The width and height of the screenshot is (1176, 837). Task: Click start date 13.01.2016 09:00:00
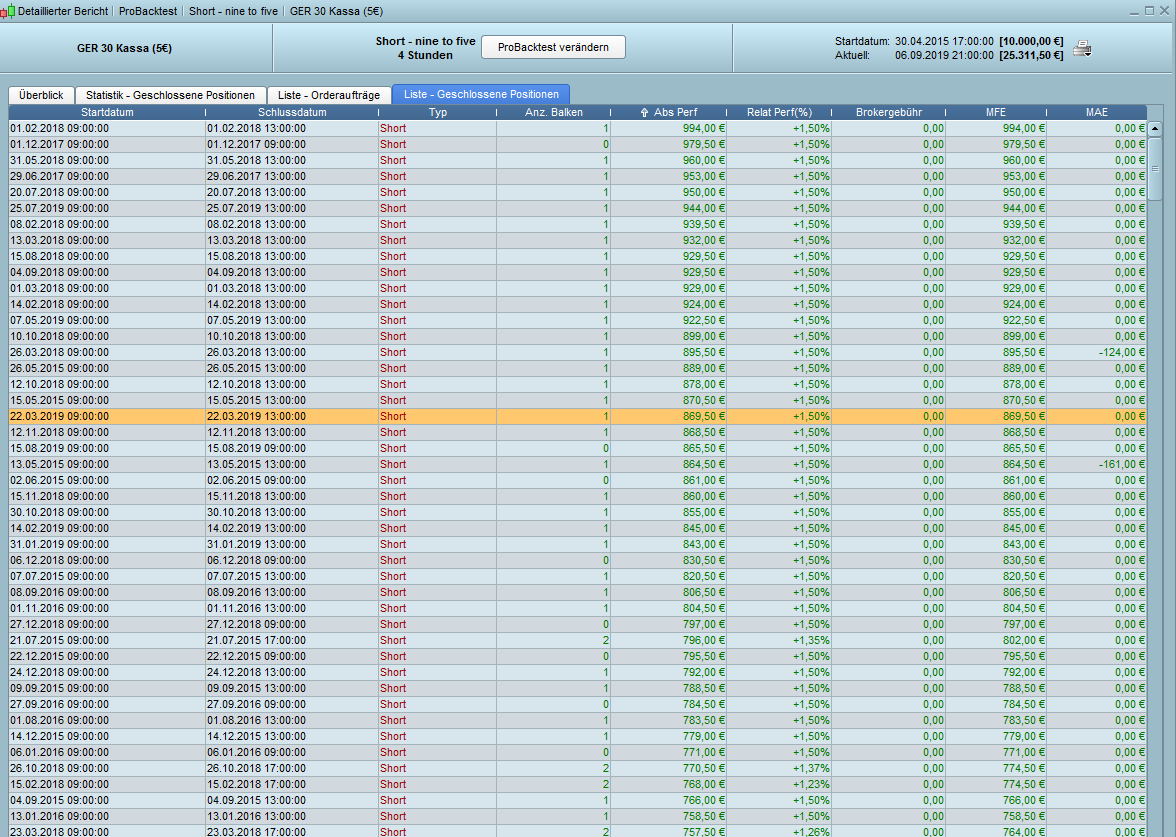click(59, 816)
